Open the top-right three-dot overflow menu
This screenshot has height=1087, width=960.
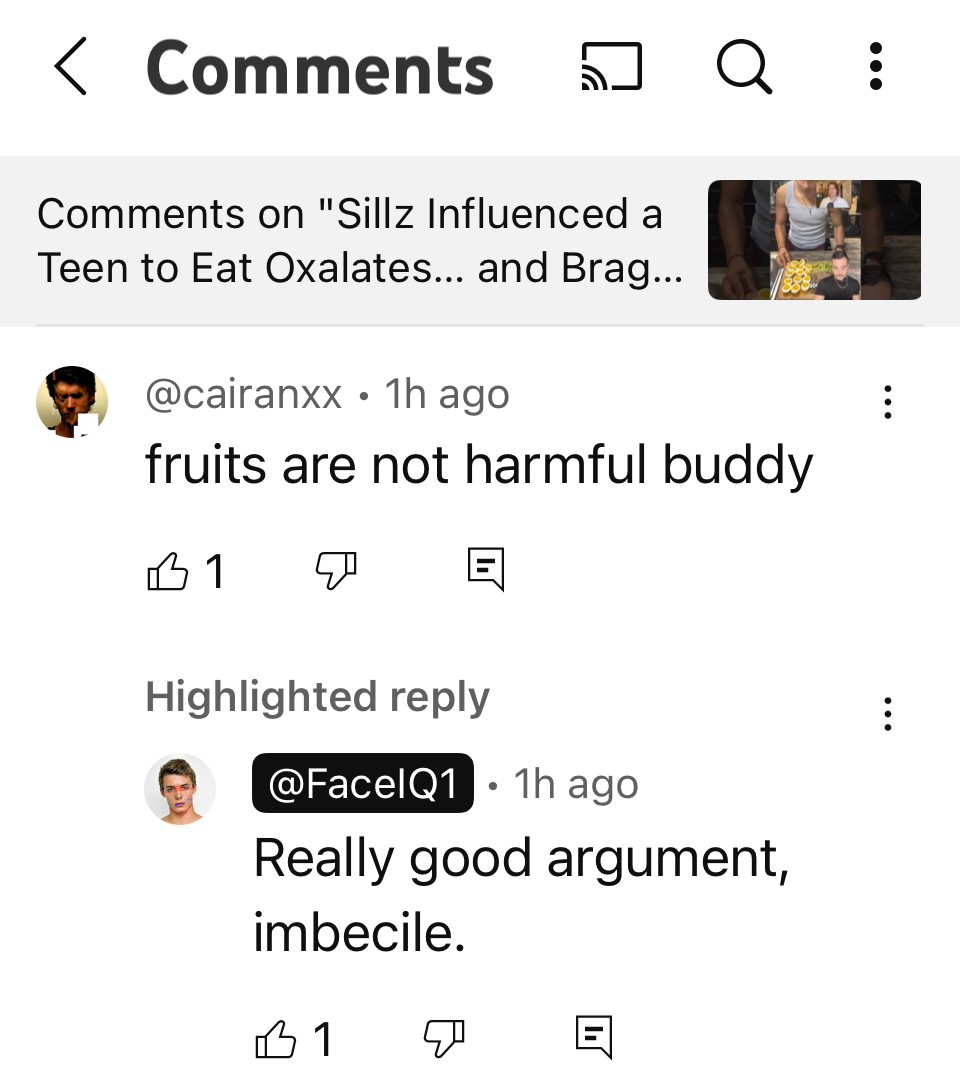click(x=875, y=67)
